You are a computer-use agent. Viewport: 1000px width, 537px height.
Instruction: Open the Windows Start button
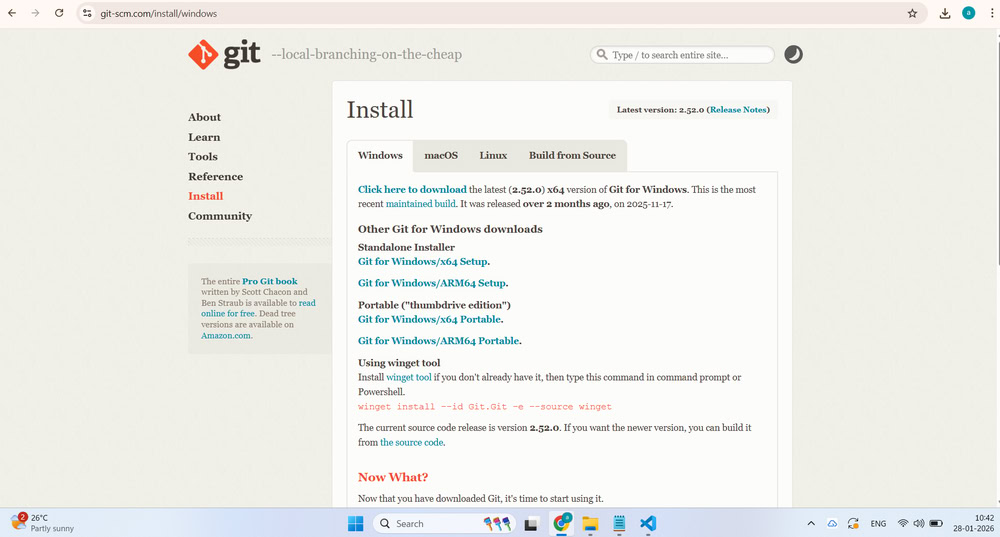[x=355, y=524]
